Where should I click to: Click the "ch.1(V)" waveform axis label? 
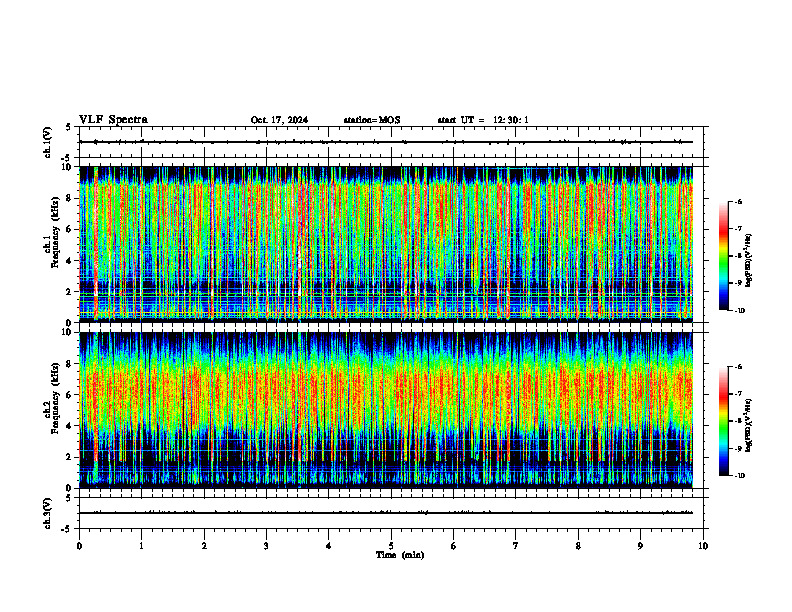tap(48, 142)
